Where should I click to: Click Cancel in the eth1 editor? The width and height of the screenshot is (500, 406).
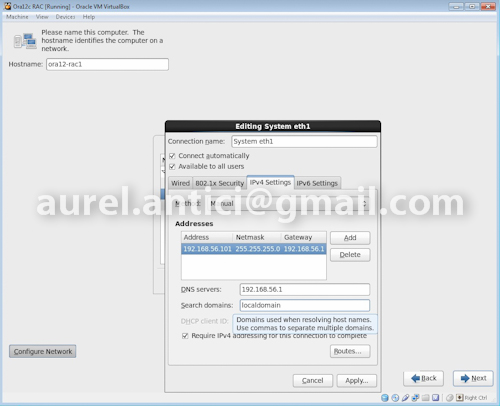(313, 381)
